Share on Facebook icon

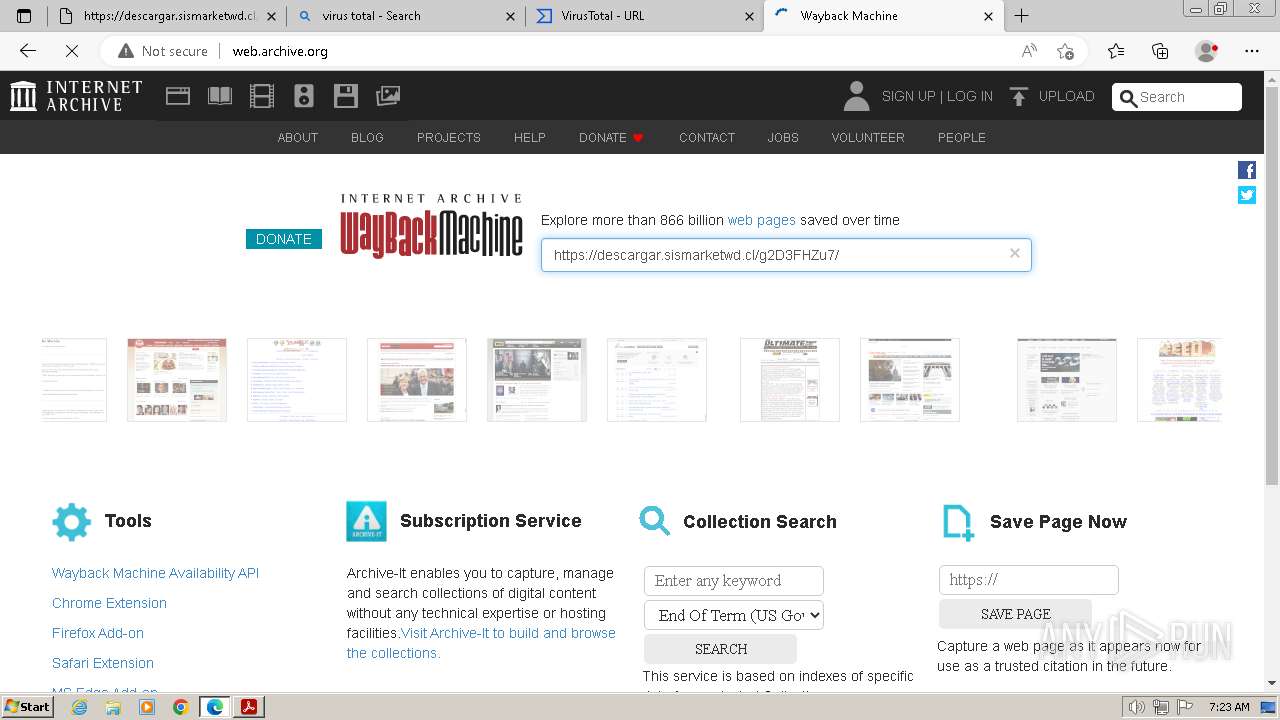pyautogui.click(x=1247, y=170)
